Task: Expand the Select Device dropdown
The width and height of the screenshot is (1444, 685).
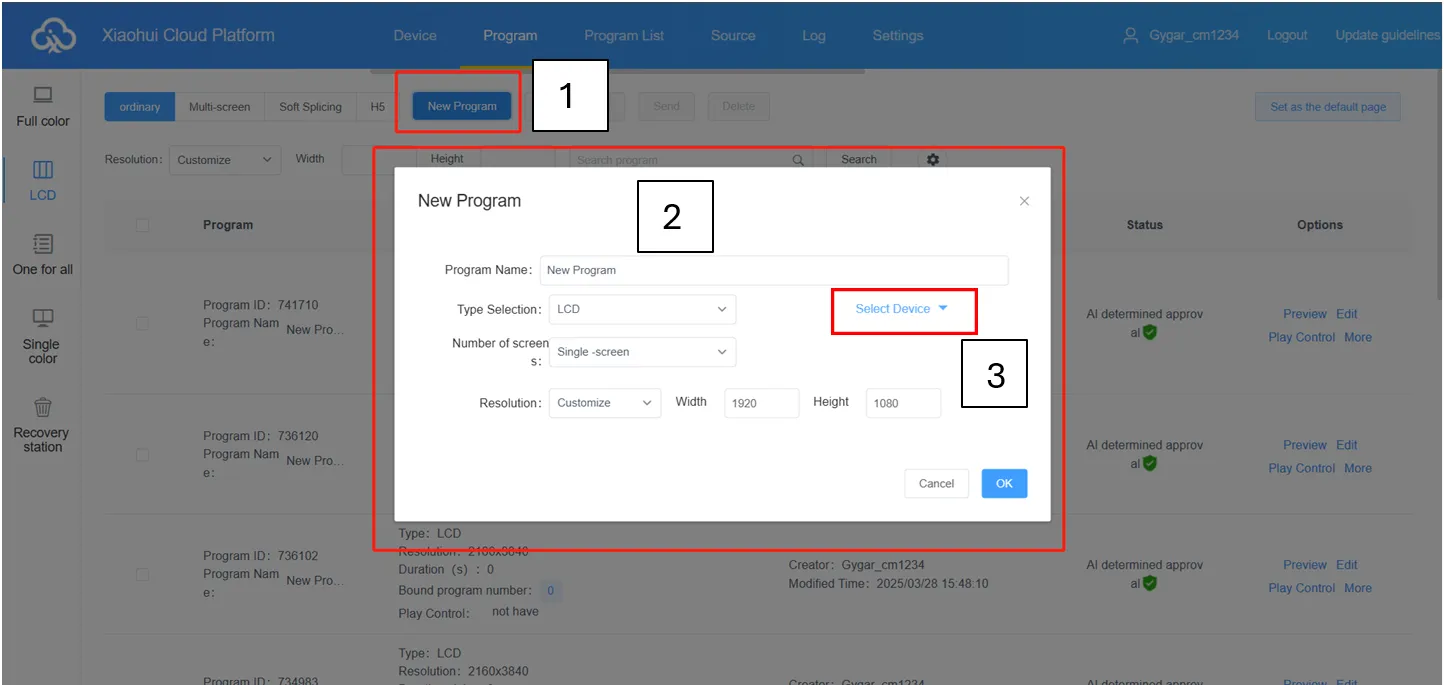Action: (x=902, y=309)
